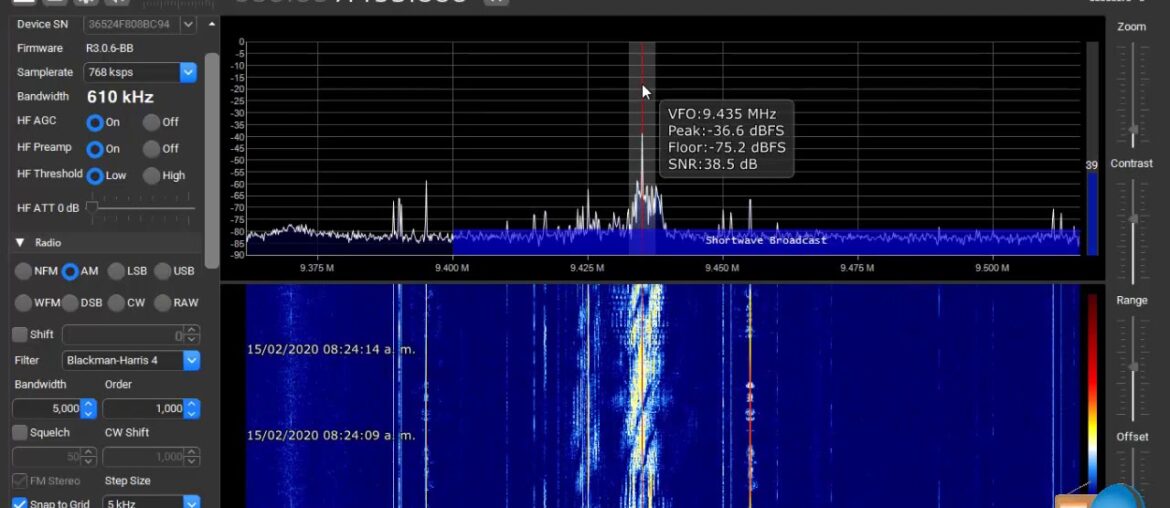Increase filter Bandwidth with up arrow
Screen dimensions: 1170x508
[x=88, y=404]
